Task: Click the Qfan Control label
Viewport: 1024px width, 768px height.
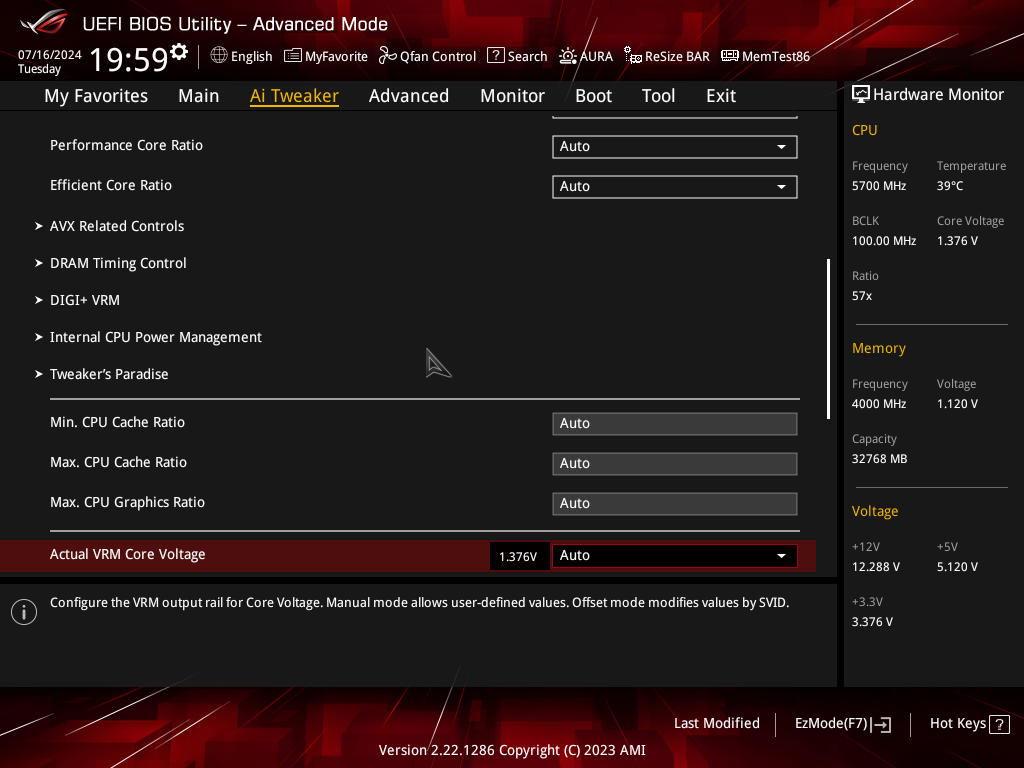Action: [438, 56]
